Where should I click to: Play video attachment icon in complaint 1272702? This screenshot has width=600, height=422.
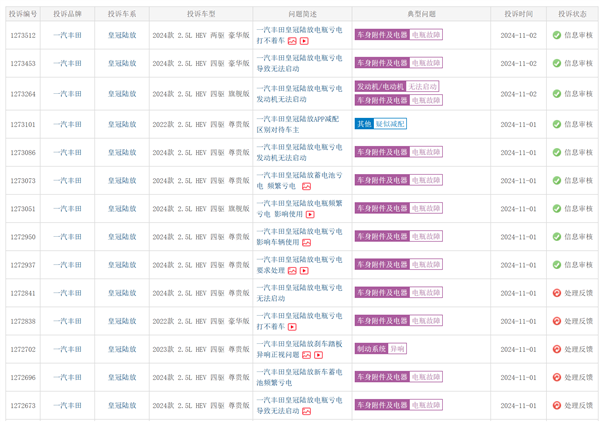point(318,355)
